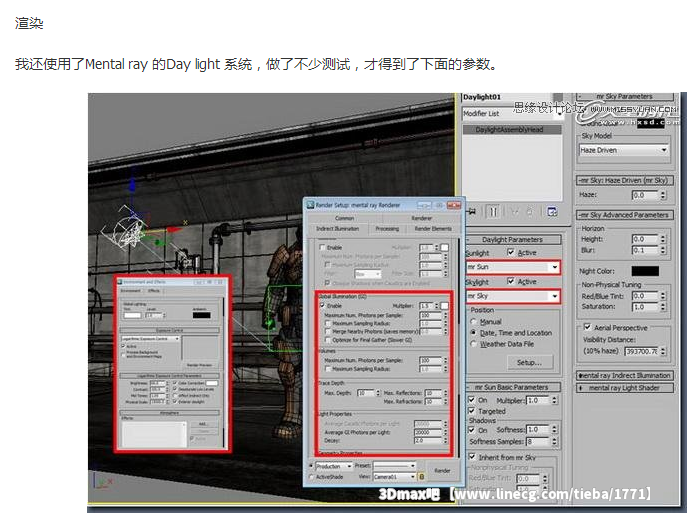The height and width of the screenshot is (513, 691).
Task: Click the Night Color black swatch
Action: point(645,271)
